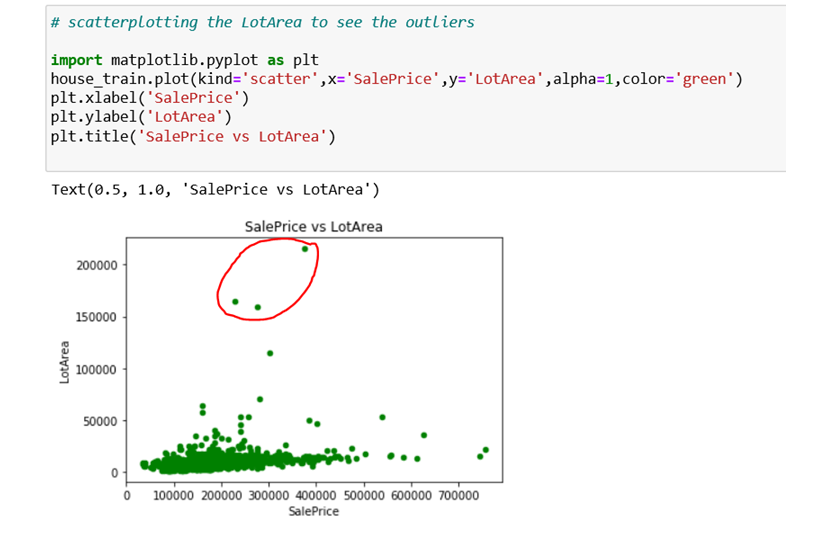Click the 150000 tick on the y-axis
Screen dimensions: 826x559
96,318
